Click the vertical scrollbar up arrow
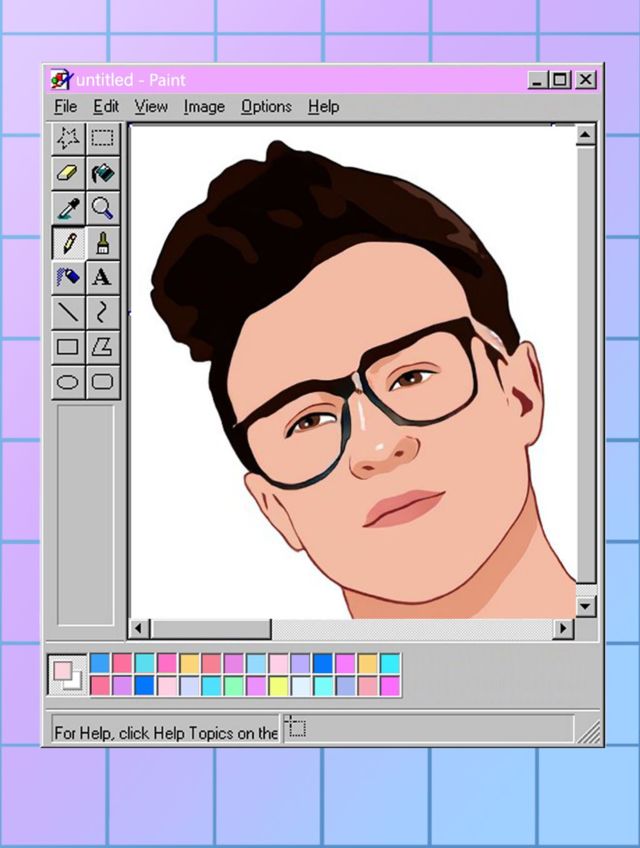The image size is (640, 848). click(586, 135)
